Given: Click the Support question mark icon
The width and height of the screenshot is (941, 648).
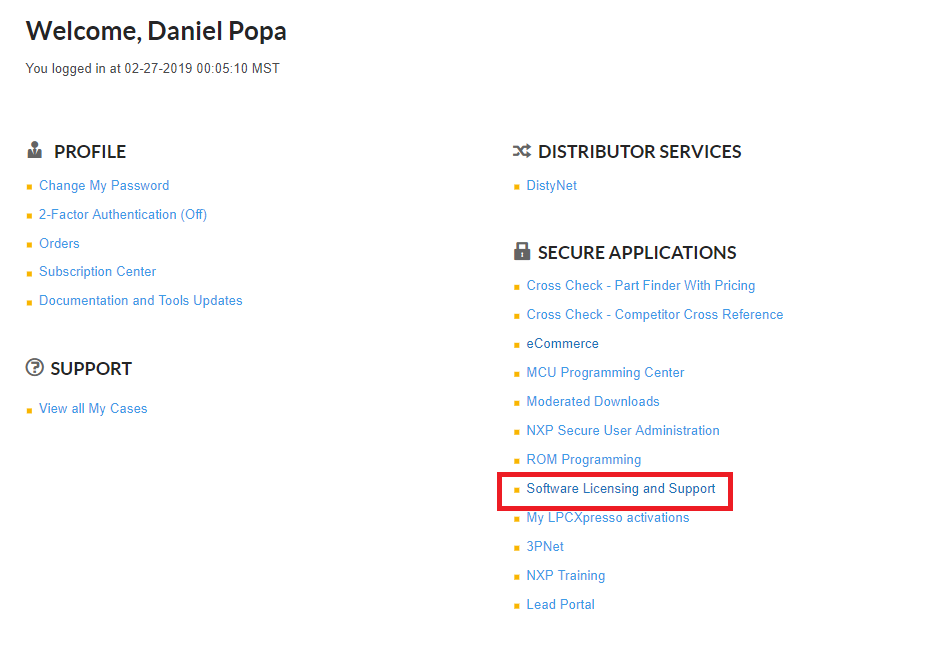Looking at the screenshot, I should (35, 368).
